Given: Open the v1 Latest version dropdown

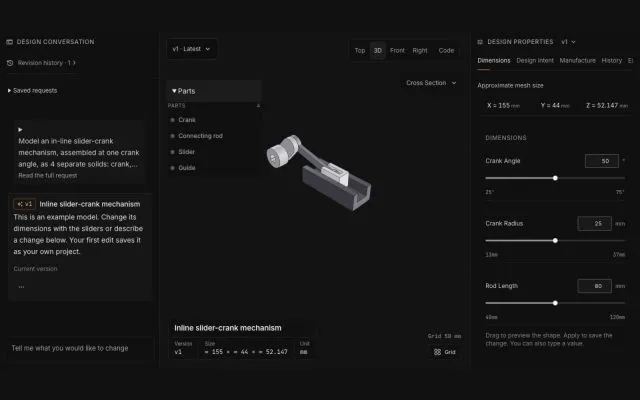Looking at the screenshot, I should pyautogui.click(x=191, y=49).
